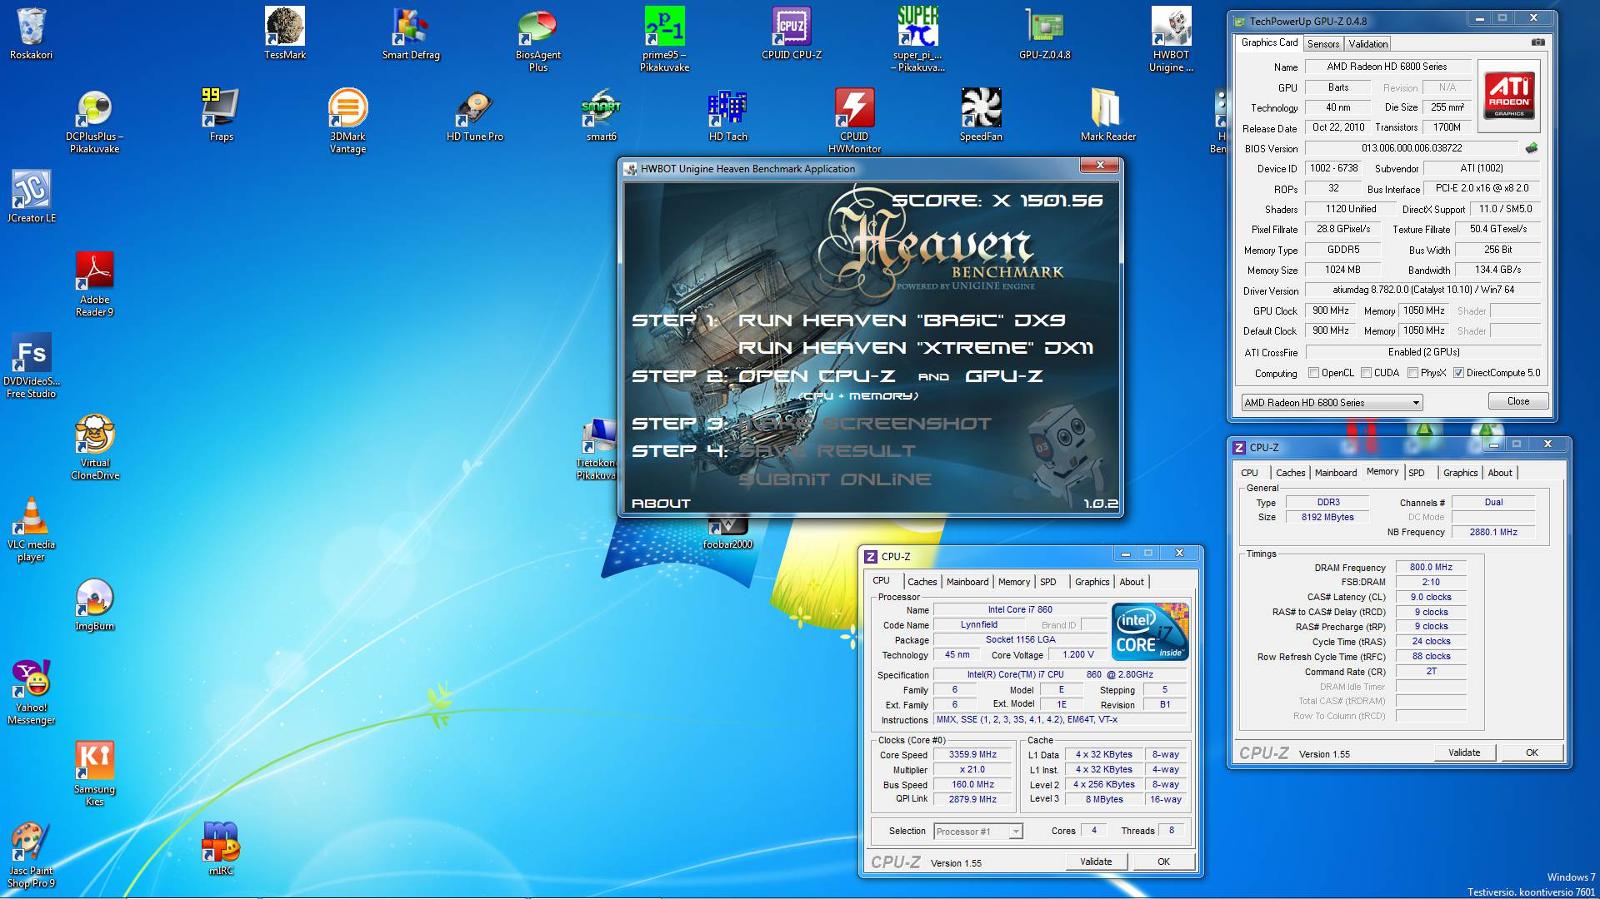Click OK in bottom CPU-Z window

tap(1164, 861)
